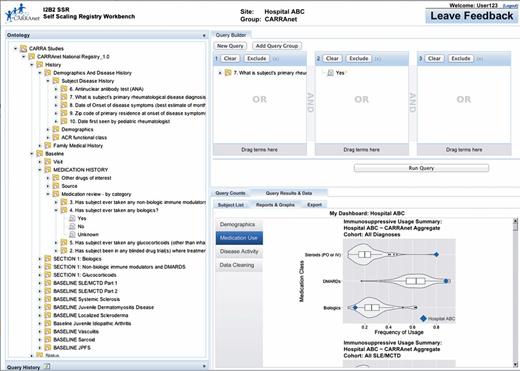Clear query group 2

(x=332, y=59)
